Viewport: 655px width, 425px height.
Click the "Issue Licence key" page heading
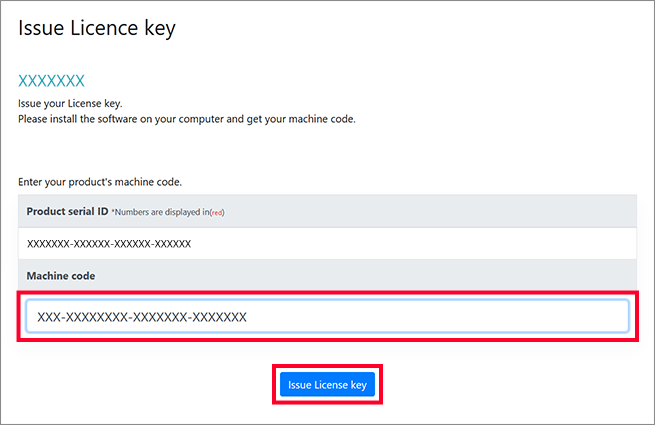click(x=97, y=28)
